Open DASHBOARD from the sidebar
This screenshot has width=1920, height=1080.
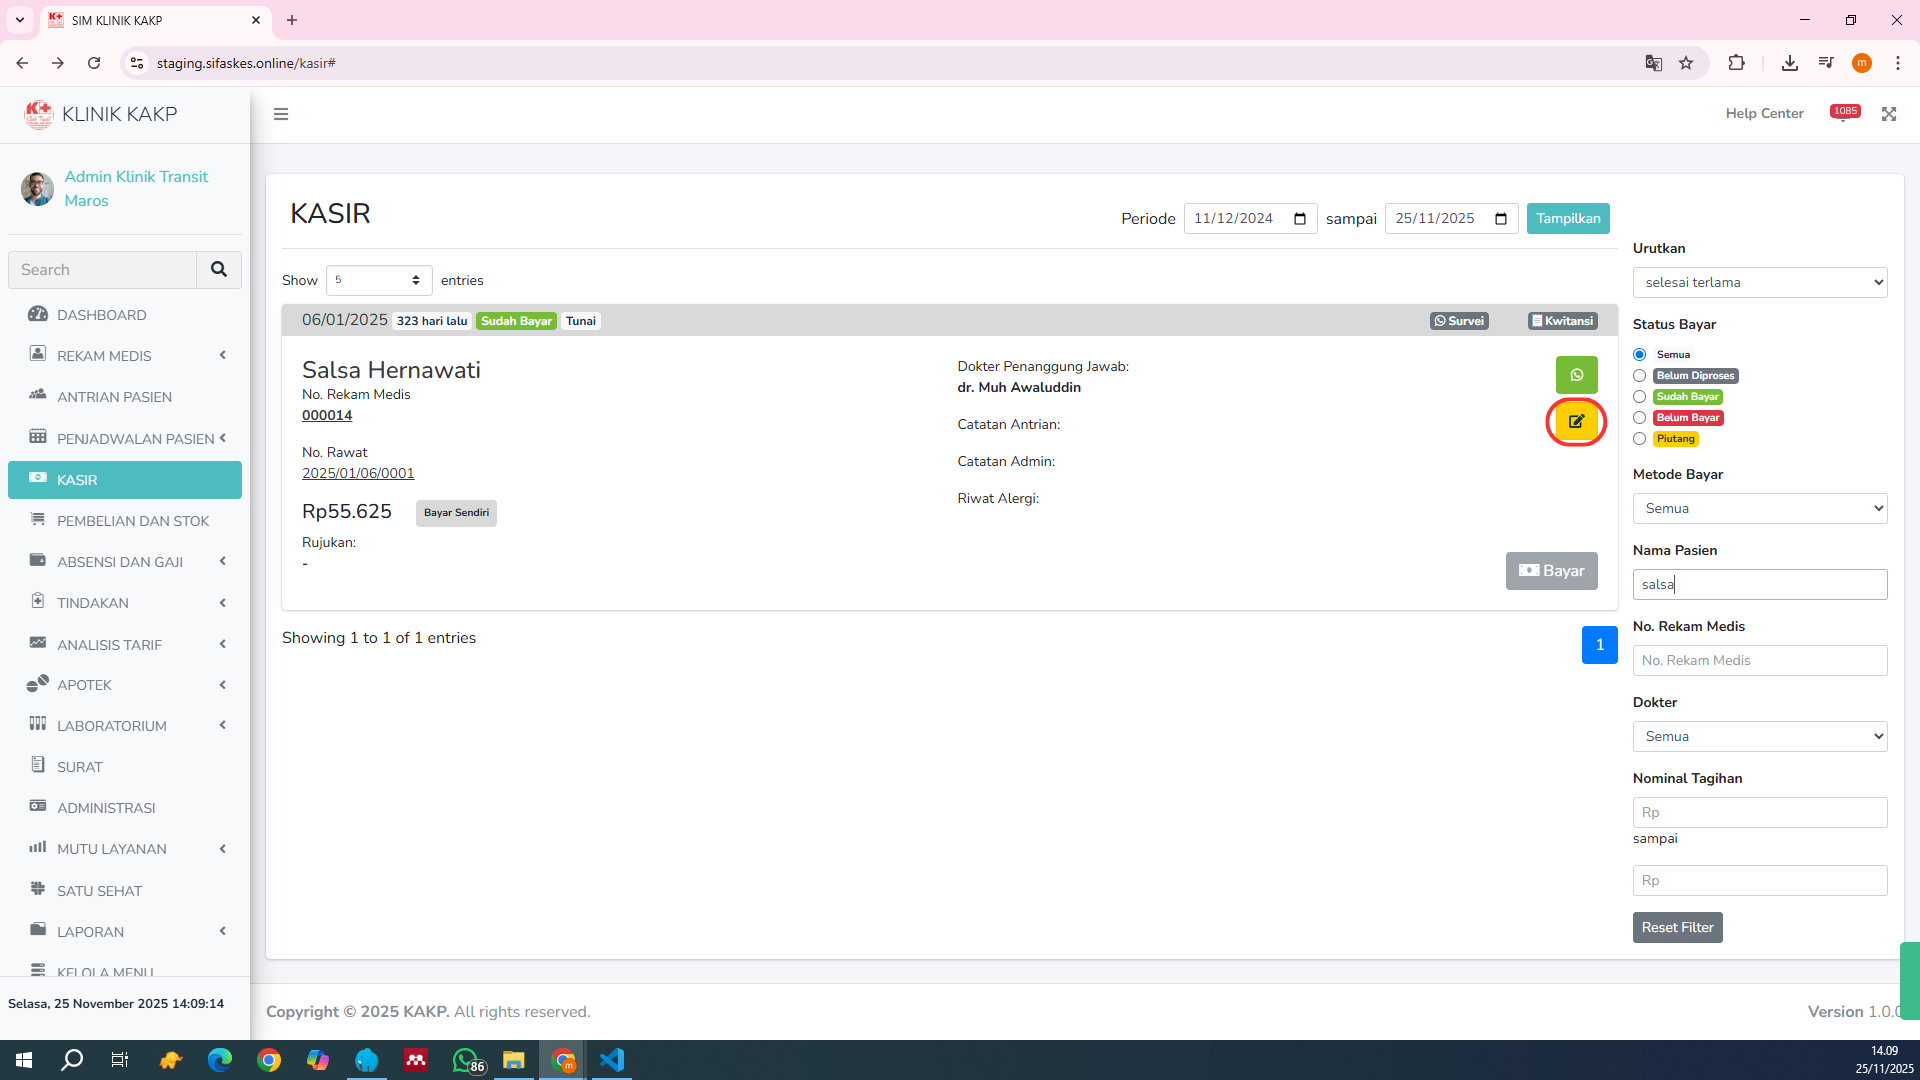tap(102, 315)
